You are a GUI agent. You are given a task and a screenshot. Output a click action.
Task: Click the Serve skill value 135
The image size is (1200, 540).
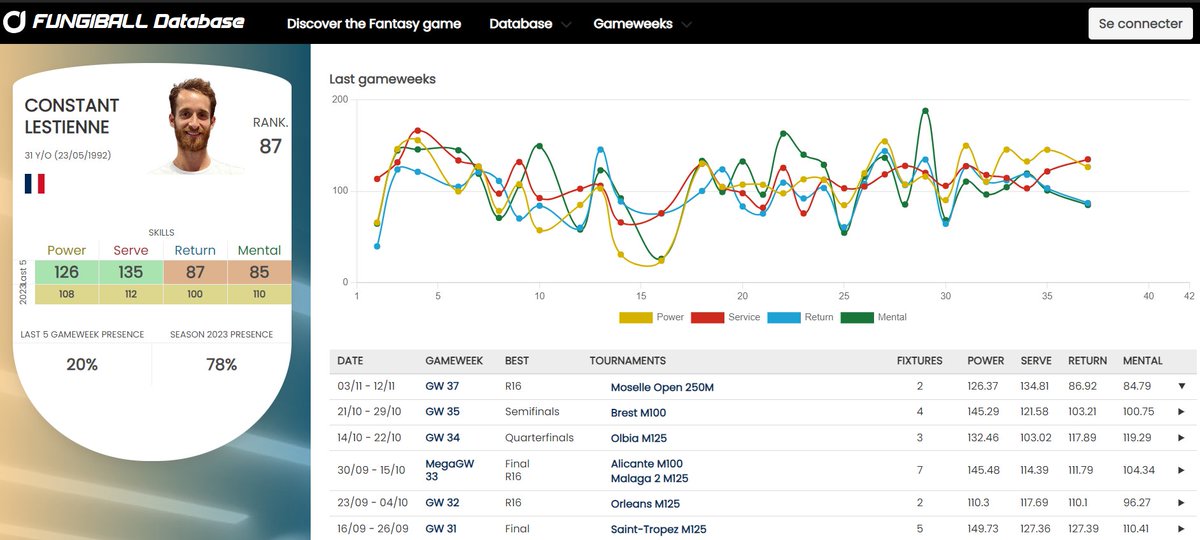pyautogui.click(x=131, y=272)
